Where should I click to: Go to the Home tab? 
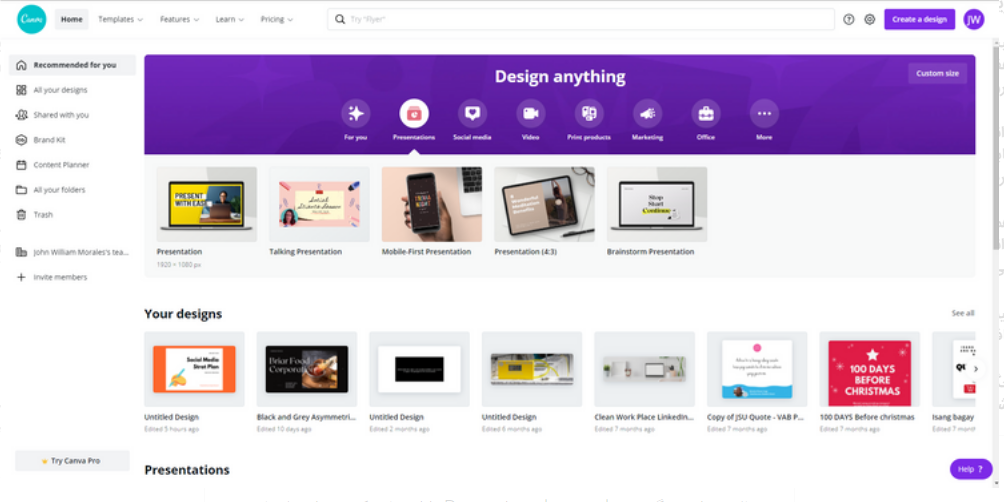click(72, 19)
